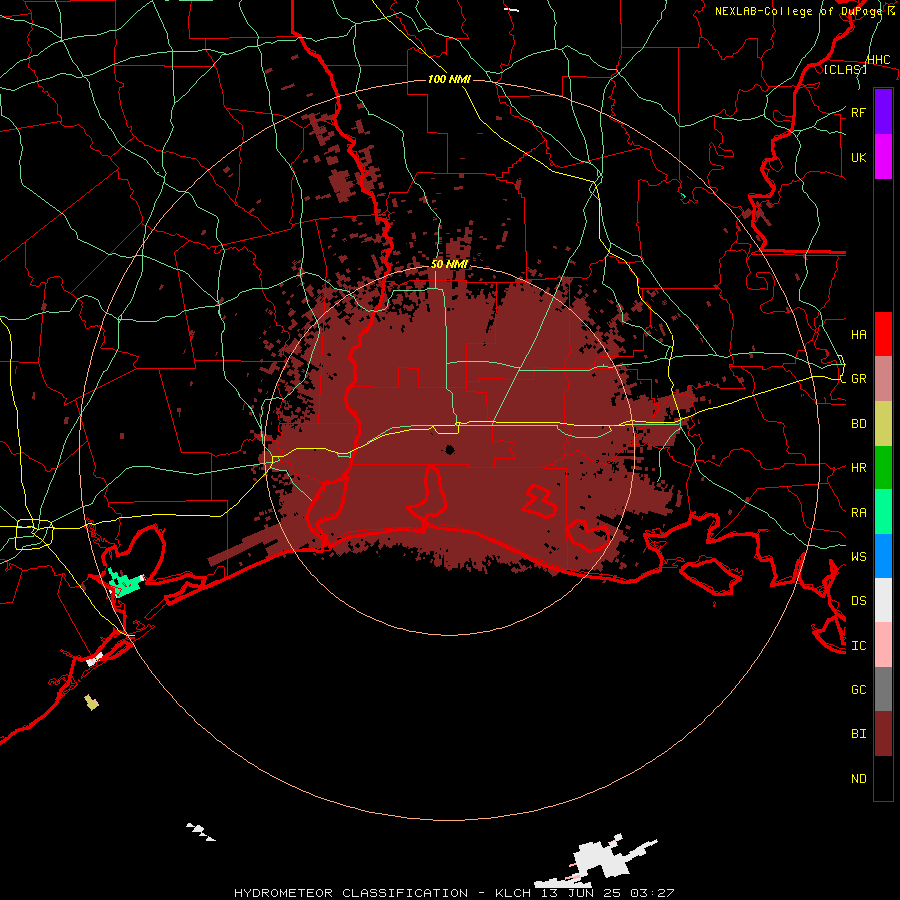The width and height of the screenshot is (900, 900).
Task: Click the 50 NMI range ring label
Action: pos(449,264)
